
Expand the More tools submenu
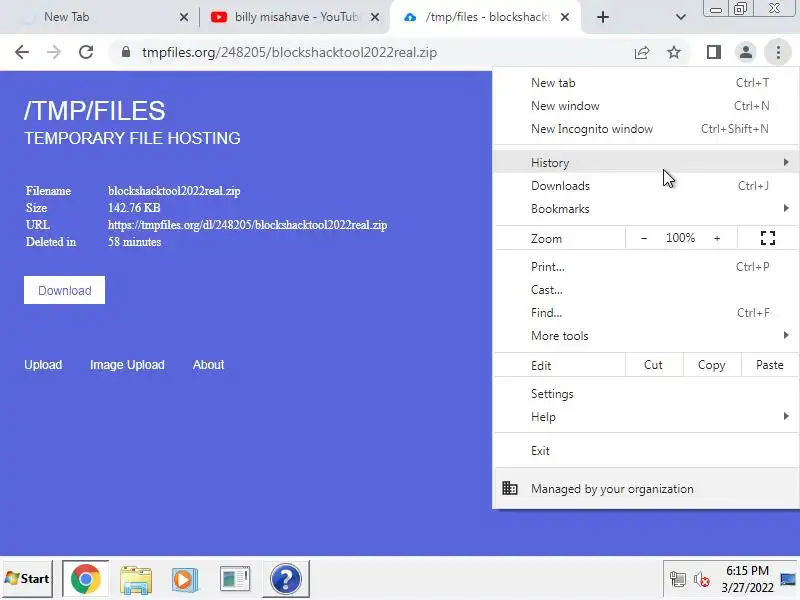pos(645,336)
